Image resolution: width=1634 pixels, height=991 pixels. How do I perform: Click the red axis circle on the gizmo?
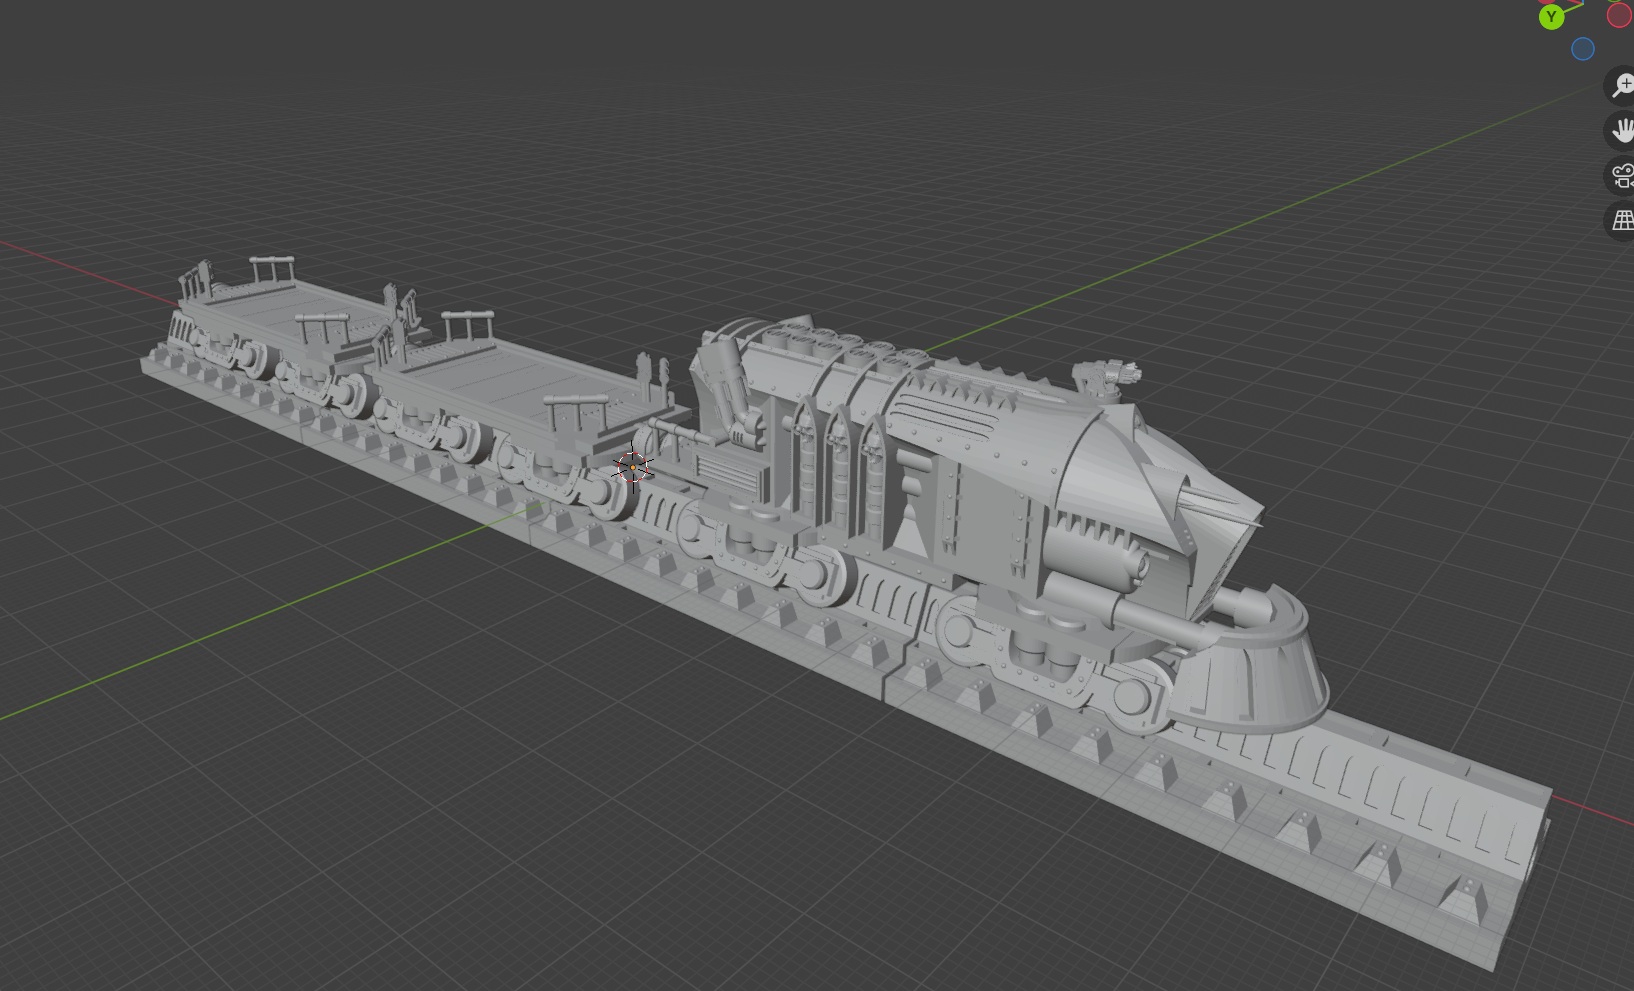pyautogui.click(x=1620, y=14)
